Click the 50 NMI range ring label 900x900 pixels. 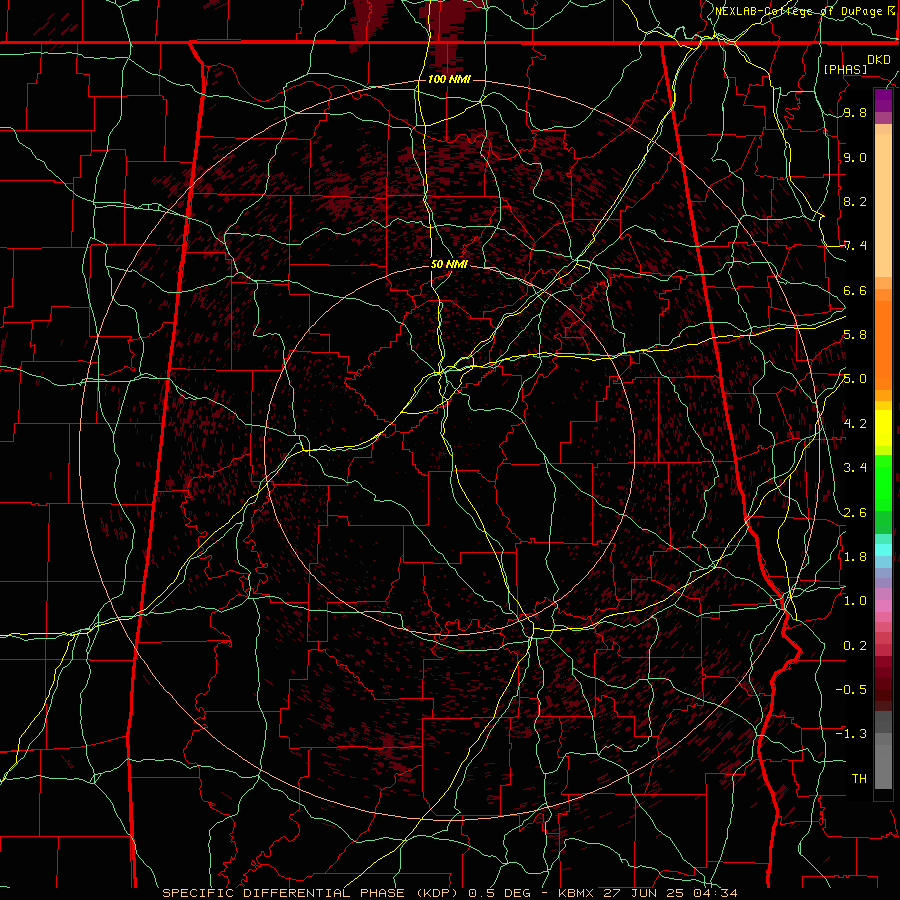pyautogui.click(x=449, y=264)
